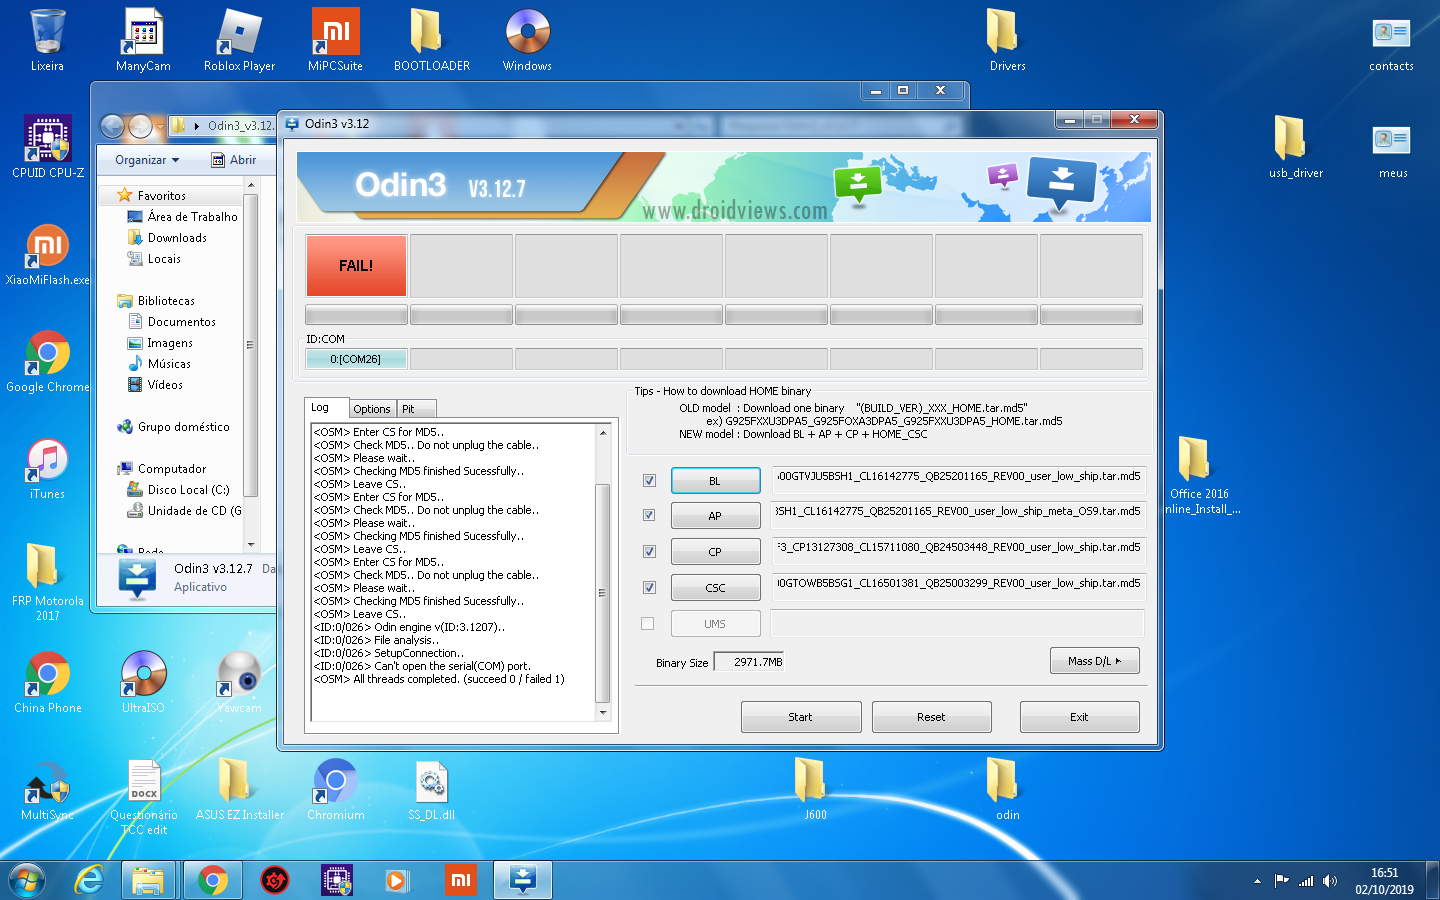This screenshot has width=1440, height=900.
Task: Select the 0:[COM26] port box
Action: [x=356, y=359]
